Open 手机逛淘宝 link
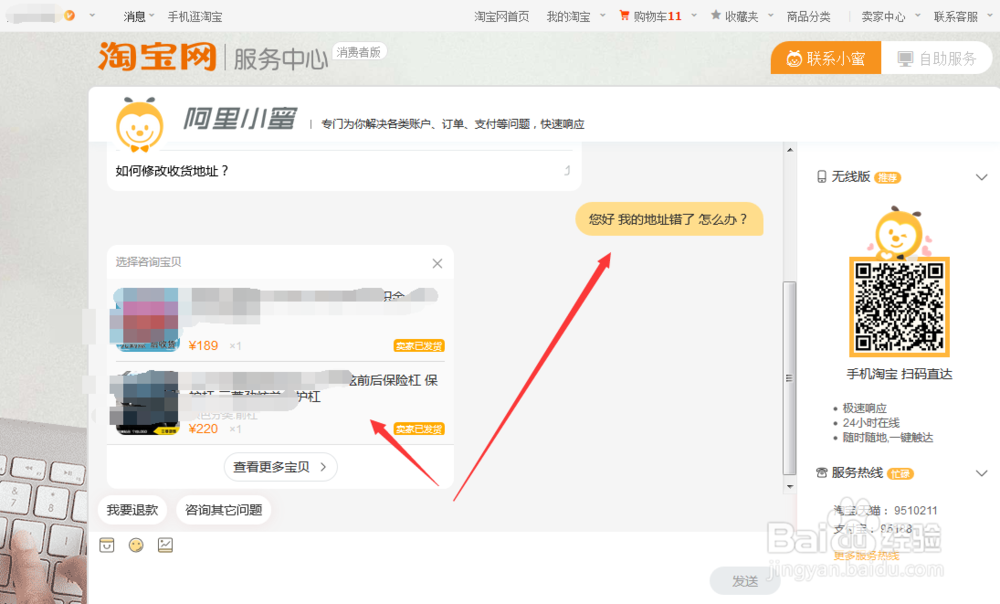1000x604 pixels. point(195,17)
